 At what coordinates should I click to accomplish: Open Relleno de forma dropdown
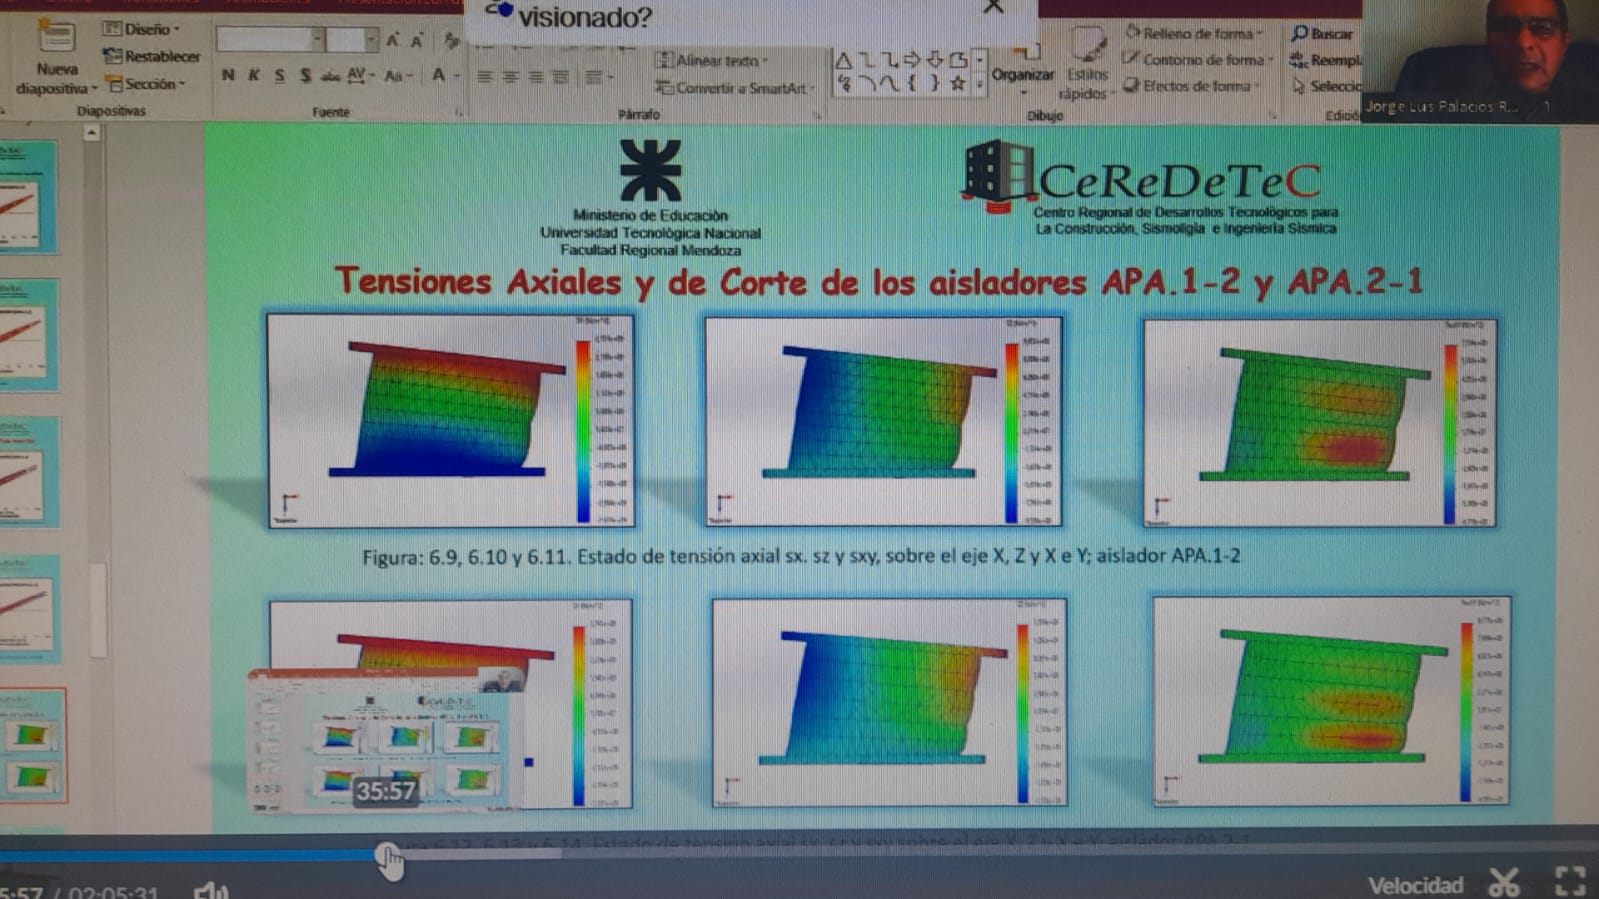click(x=1194, y=34)
